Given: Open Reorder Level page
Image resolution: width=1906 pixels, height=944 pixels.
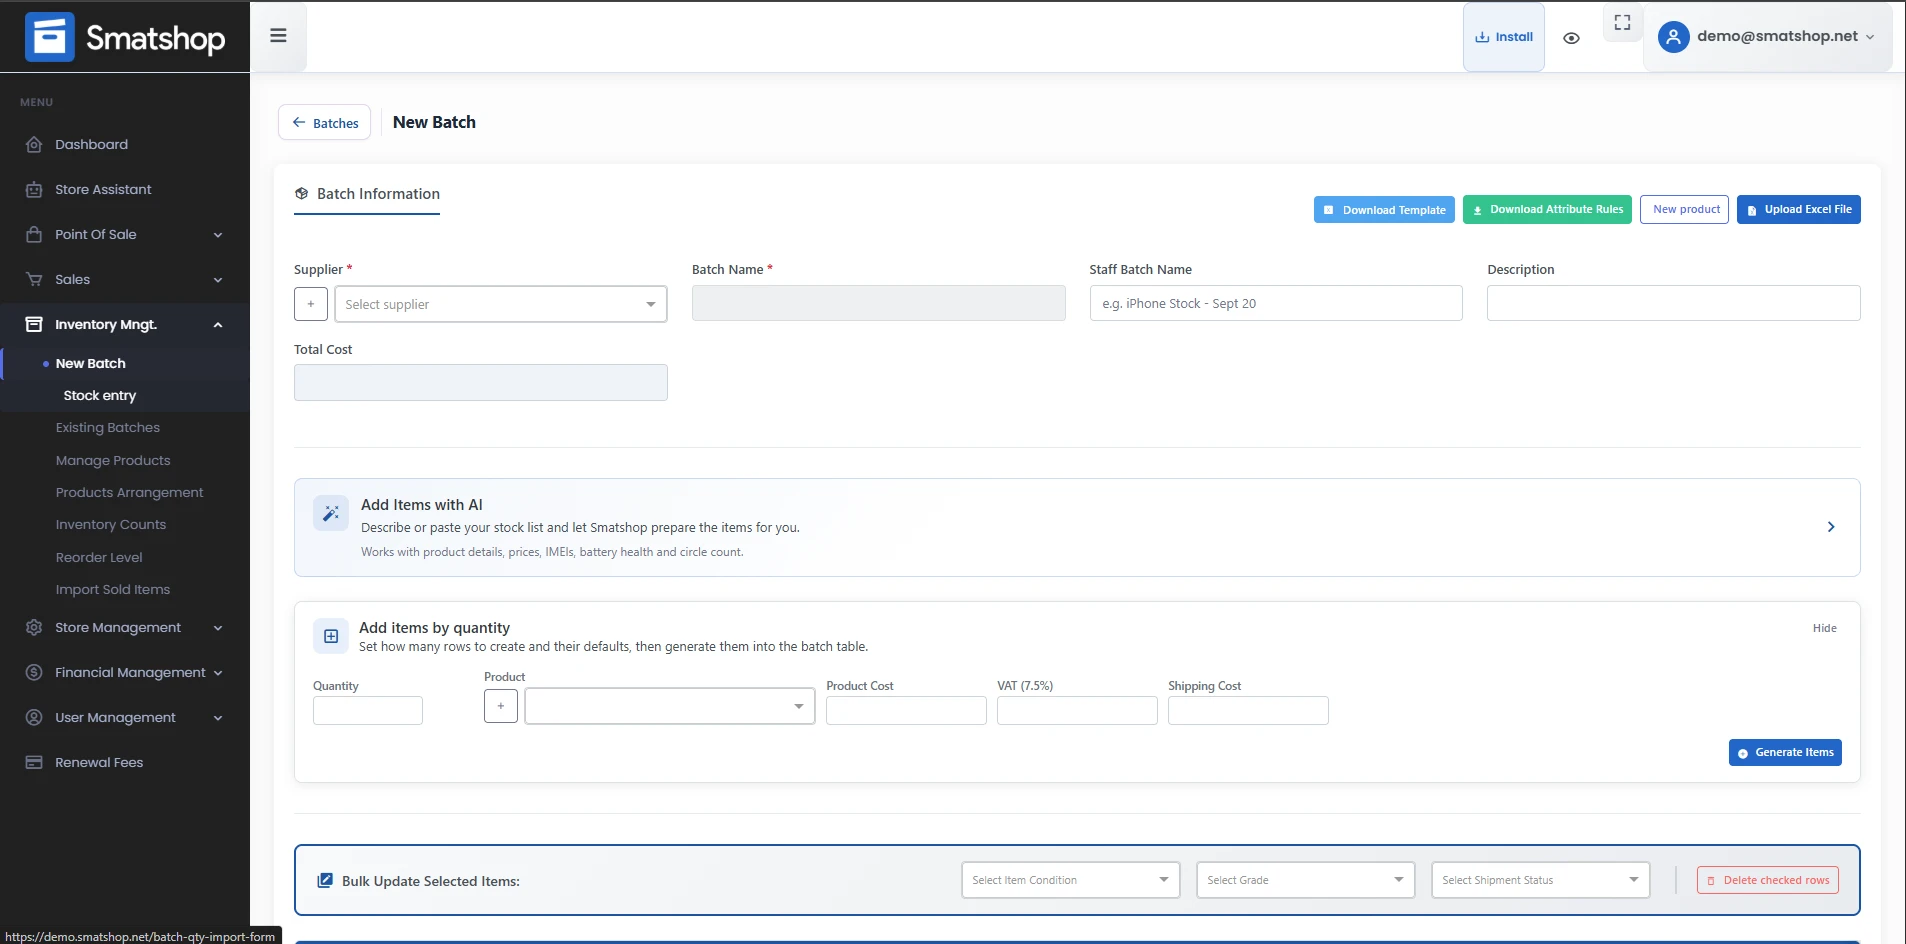Looking at the screenshot, I should [x=99, y=557].
